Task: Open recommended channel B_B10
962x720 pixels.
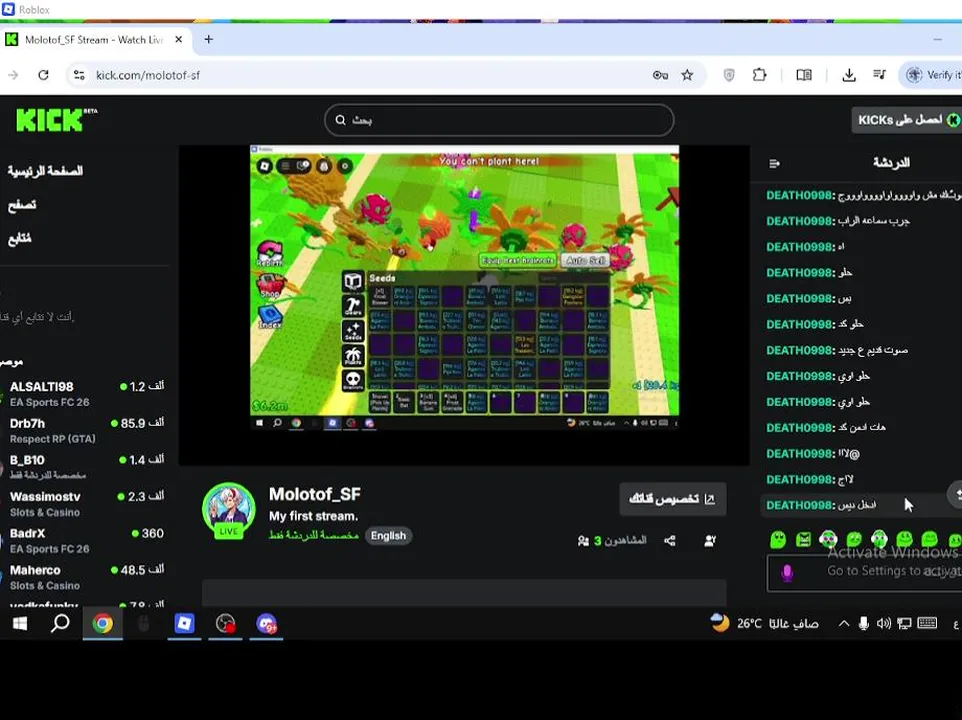Action: coord(85,467)
